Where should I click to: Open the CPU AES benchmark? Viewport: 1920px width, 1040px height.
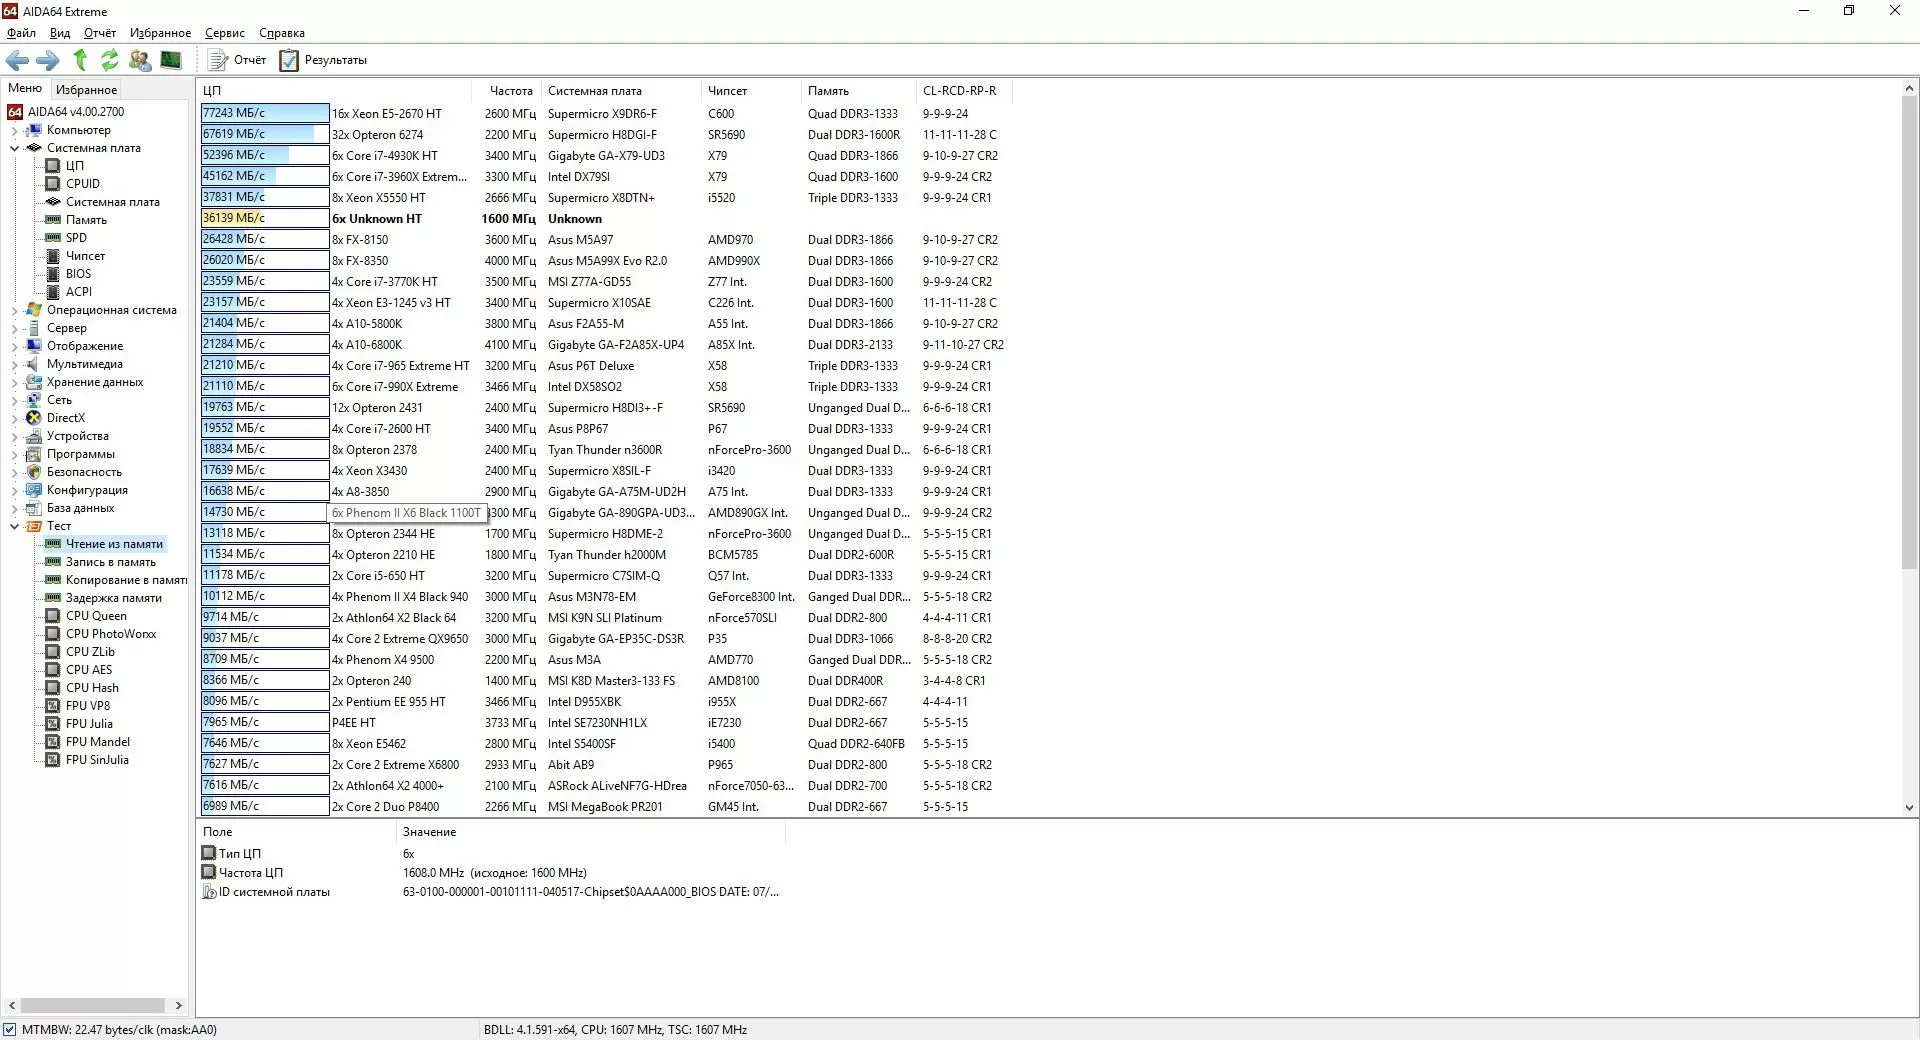pos(89,670)
